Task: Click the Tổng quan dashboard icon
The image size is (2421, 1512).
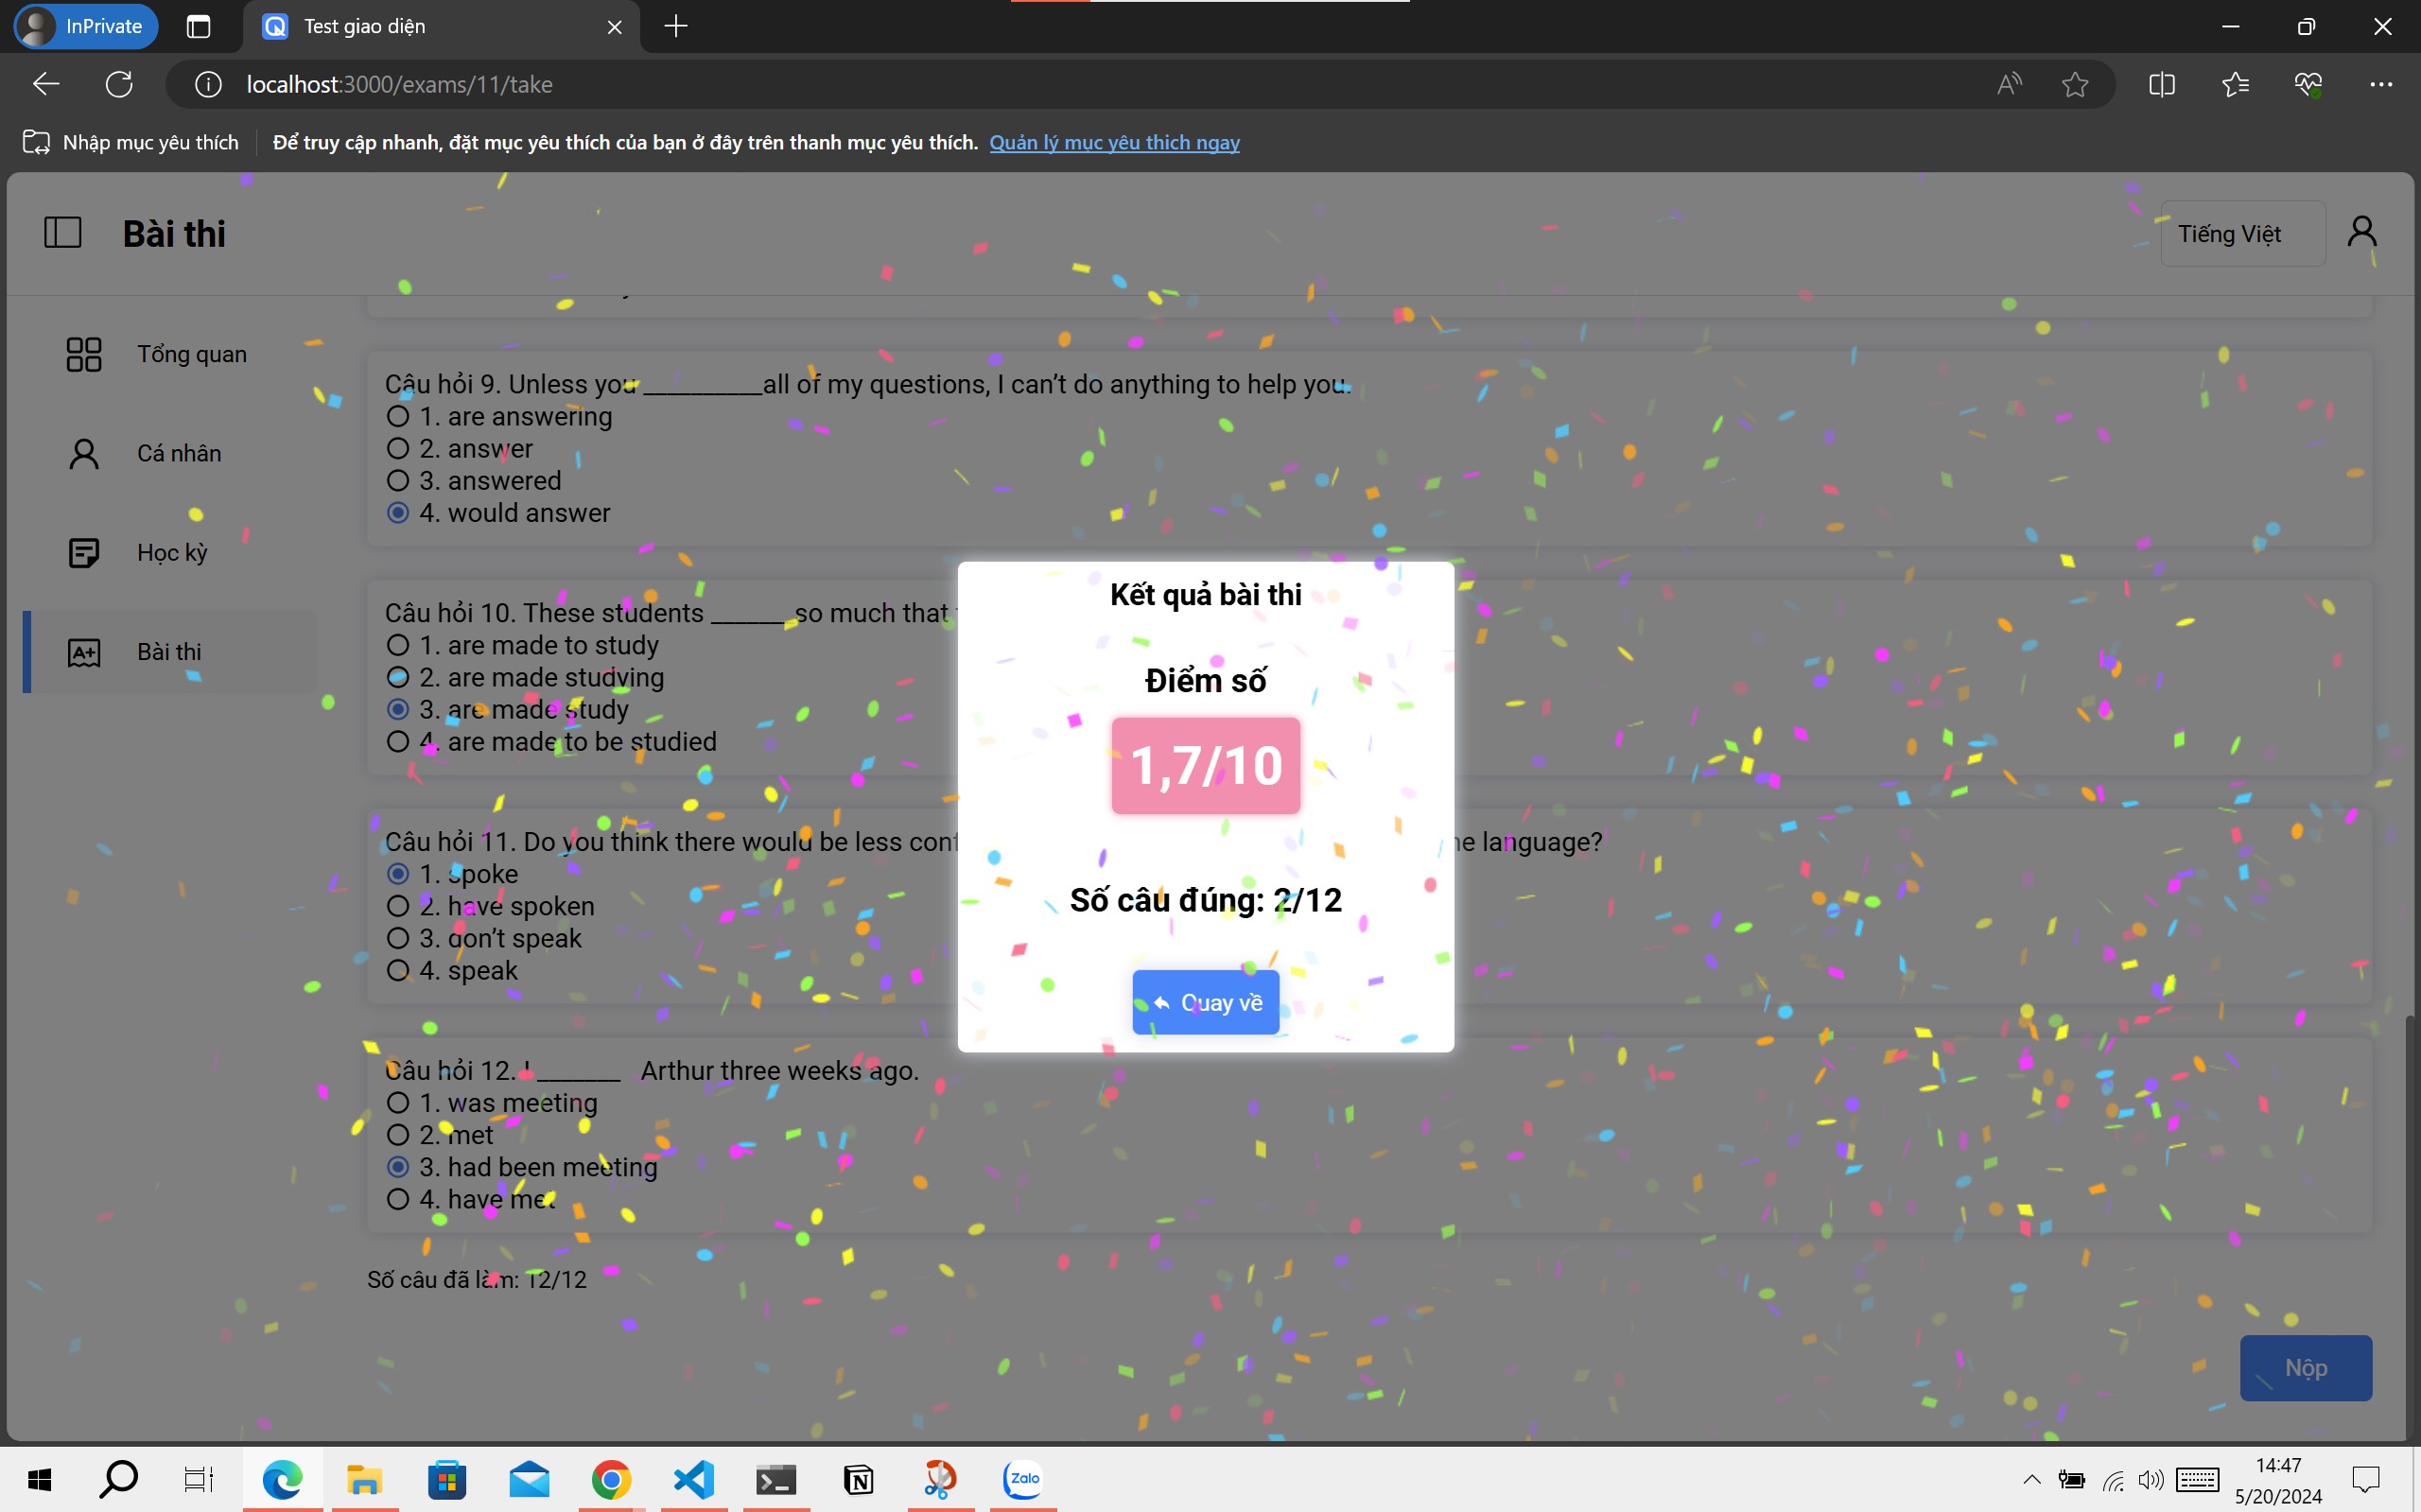Action: coord(84,354)
